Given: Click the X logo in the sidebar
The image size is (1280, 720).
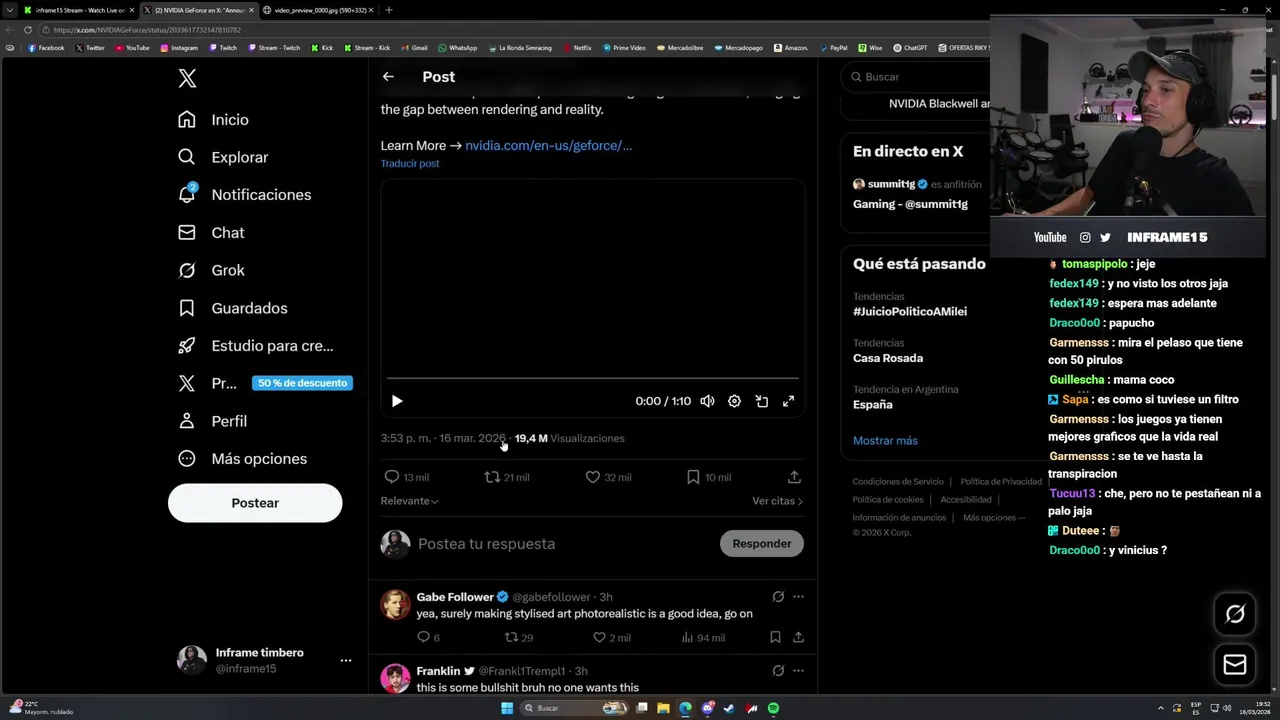Looking at the screenshot, I should coord(187,79).
